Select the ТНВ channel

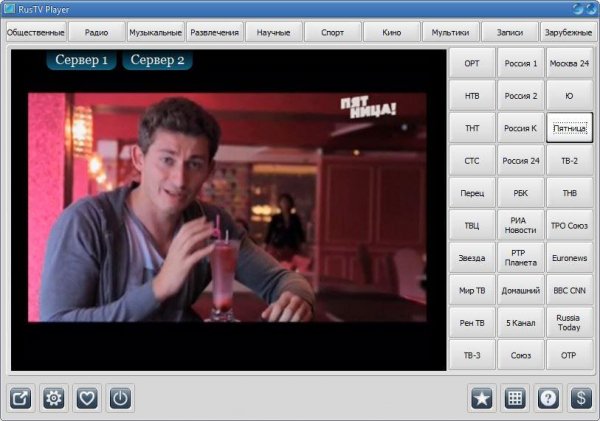[569, 193]
